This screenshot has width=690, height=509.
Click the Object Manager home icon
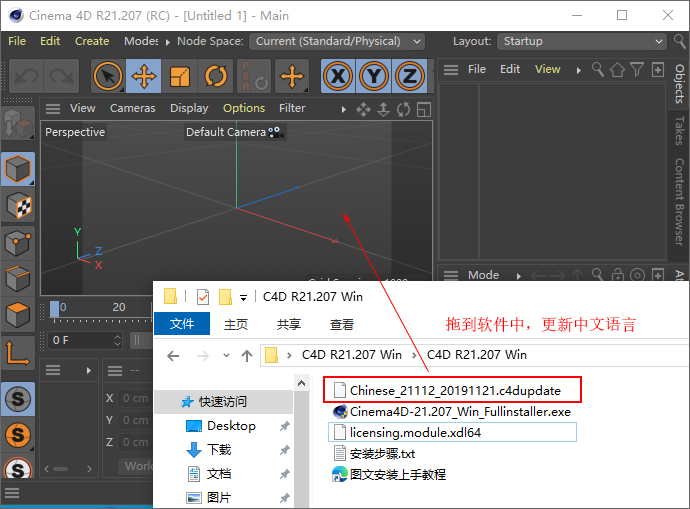coord(617,70)
